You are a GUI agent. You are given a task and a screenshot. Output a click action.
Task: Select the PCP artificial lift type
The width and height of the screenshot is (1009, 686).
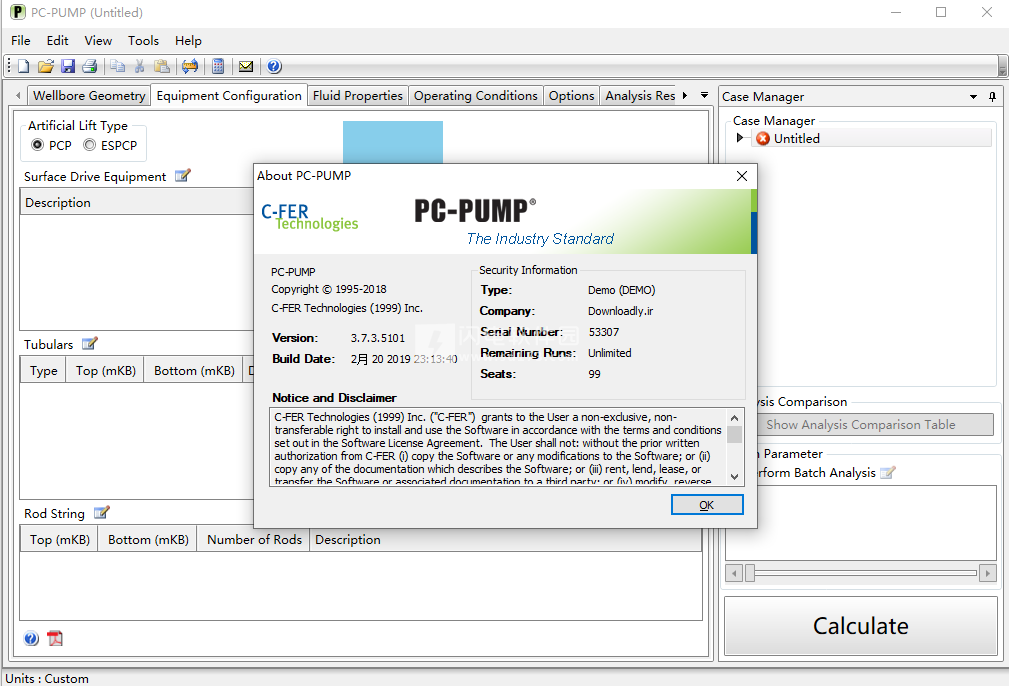[37, 145]
